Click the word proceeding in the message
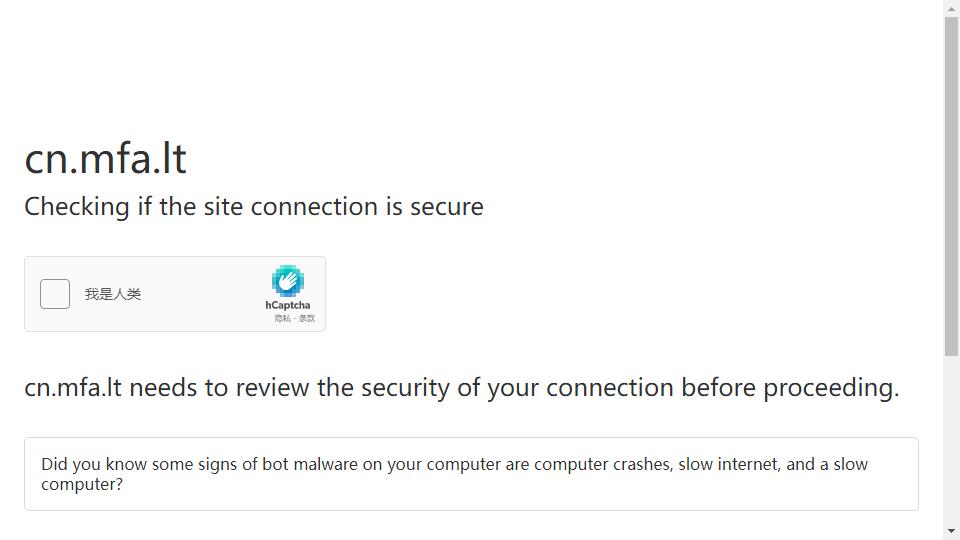This screenshot has height=540, width=960. (x=831, y=388)
